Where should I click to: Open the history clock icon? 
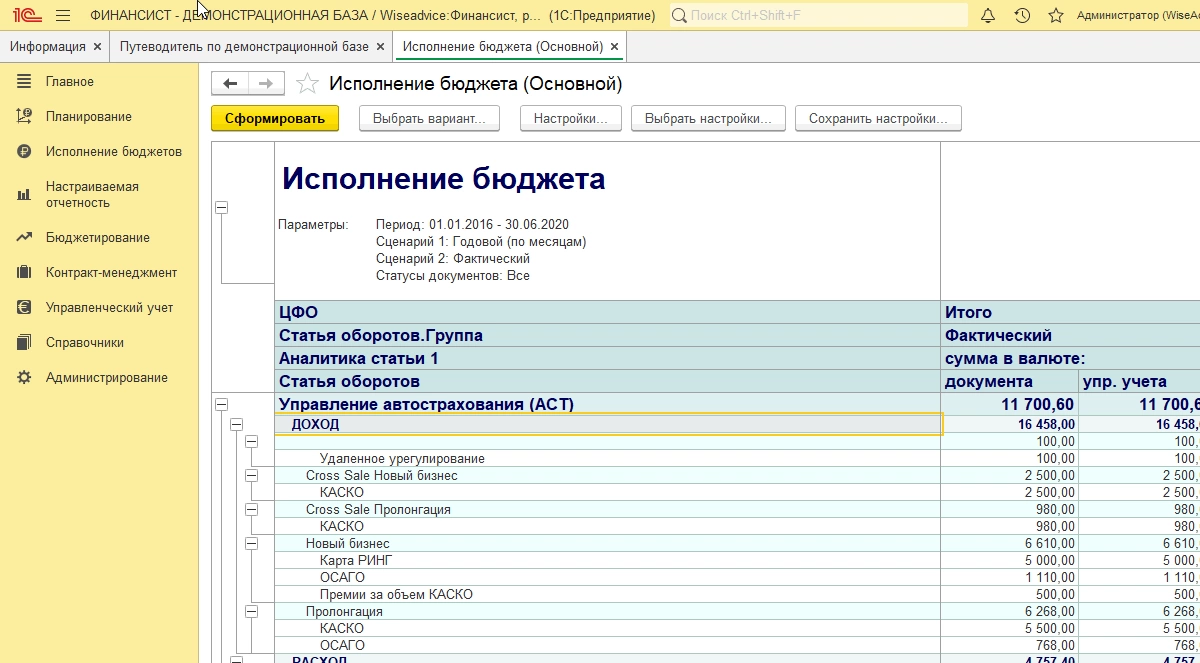(1022, 16)
